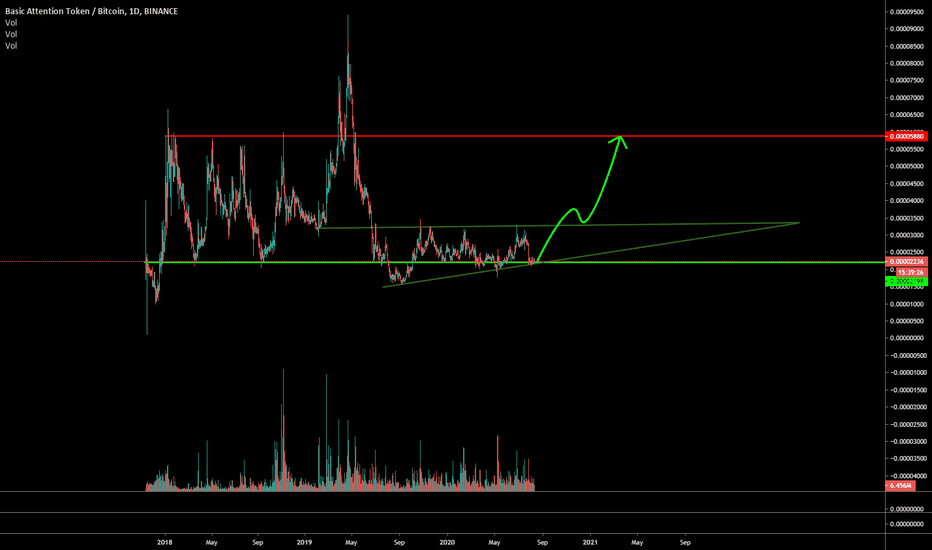Click the 0.00000500 price axis label
The width and height of the screenshot is (932, 550).
pyautogui.click(x=907, y=321)
